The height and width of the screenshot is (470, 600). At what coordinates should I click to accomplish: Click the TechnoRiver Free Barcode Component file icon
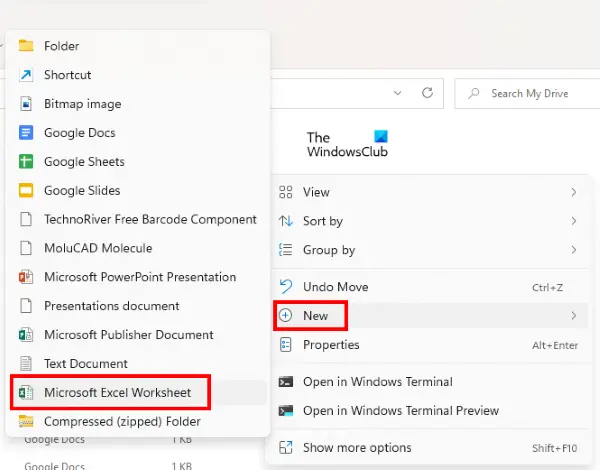(x=26, y=219)
